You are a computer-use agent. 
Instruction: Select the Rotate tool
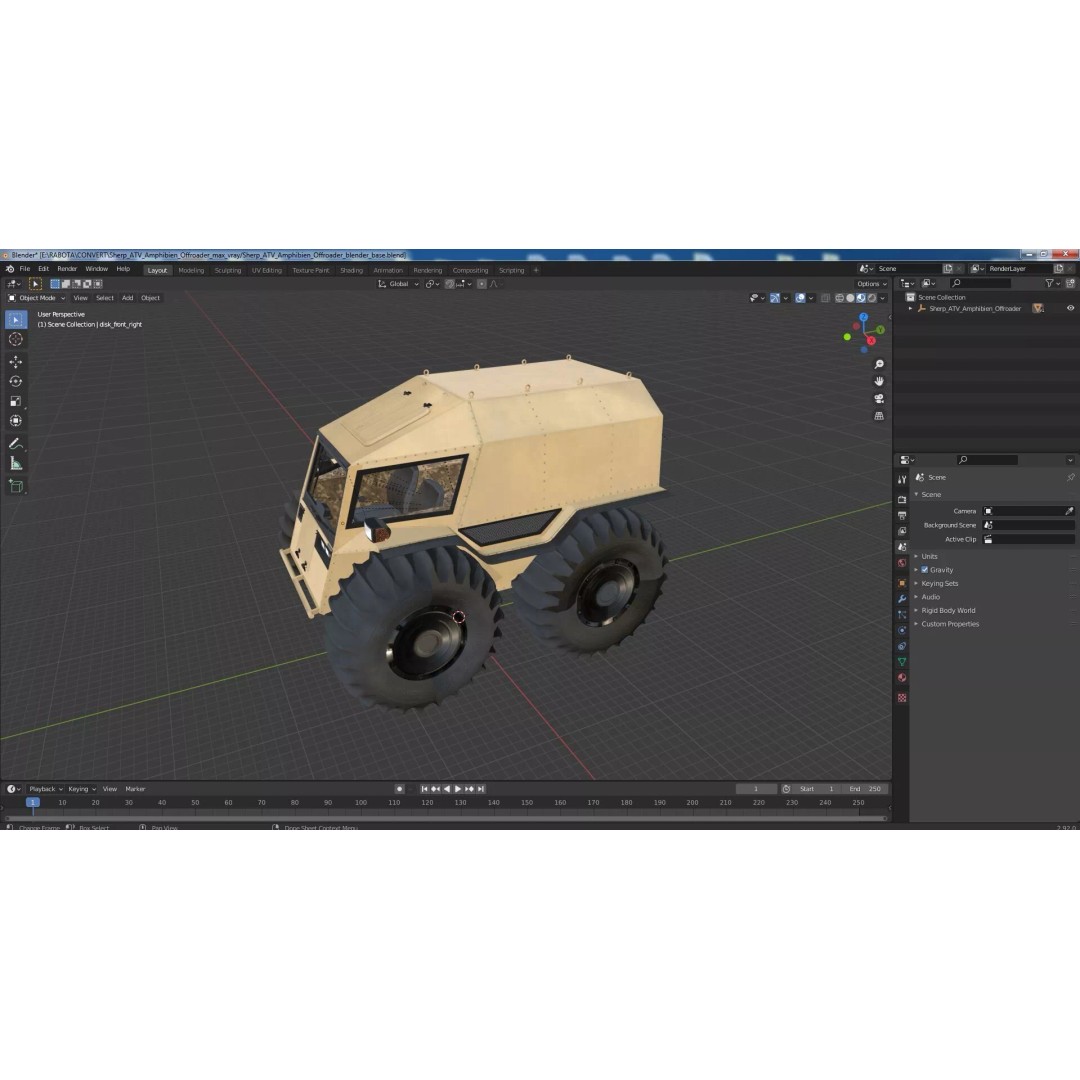coord(16,382)
